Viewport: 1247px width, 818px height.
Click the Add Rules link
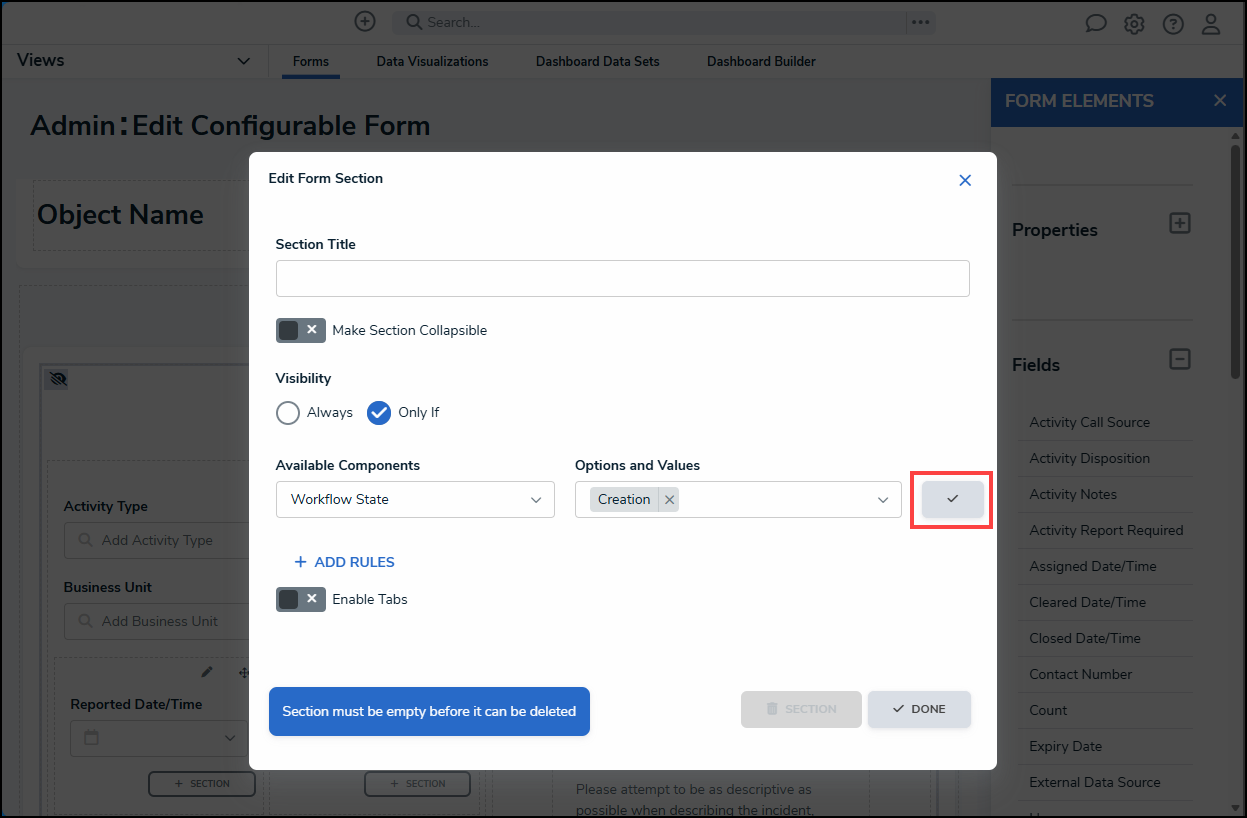pyautogui.click(x=345, y=562)
